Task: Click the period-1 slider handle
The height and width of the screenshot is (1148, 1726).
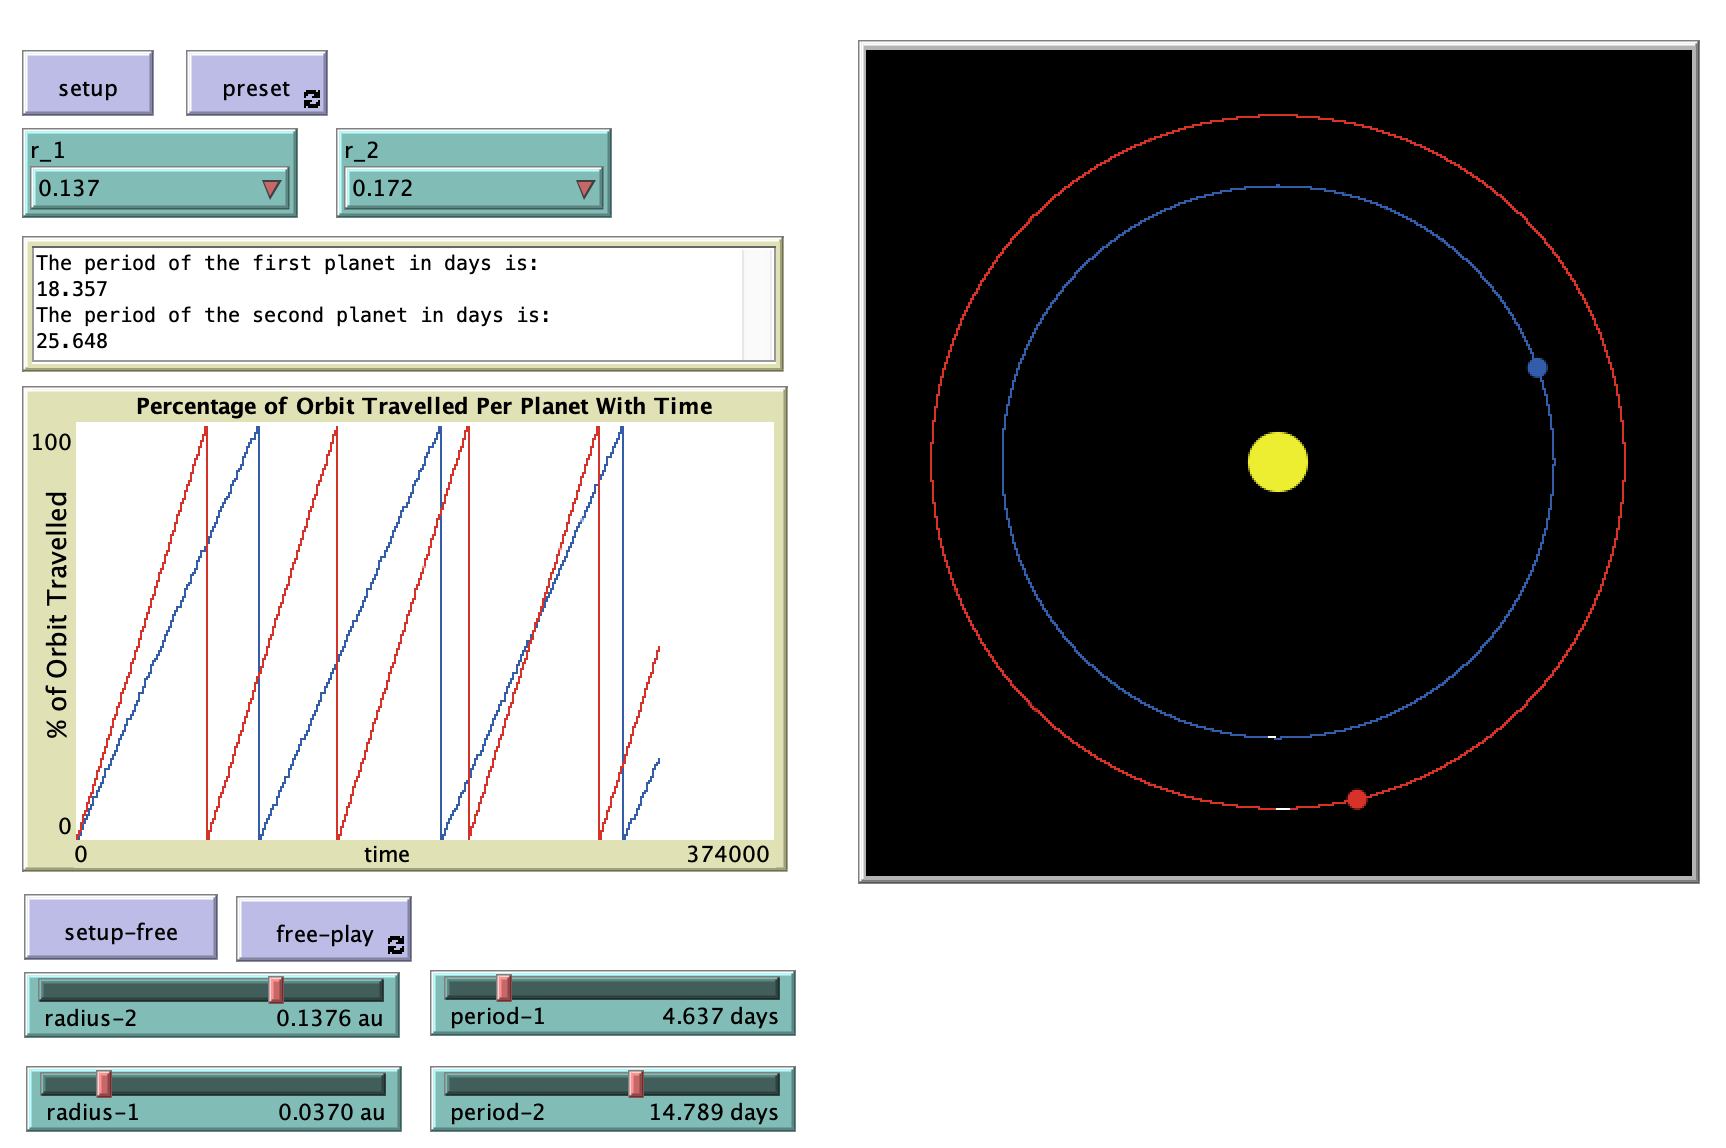Action: (x=504, y=988)
